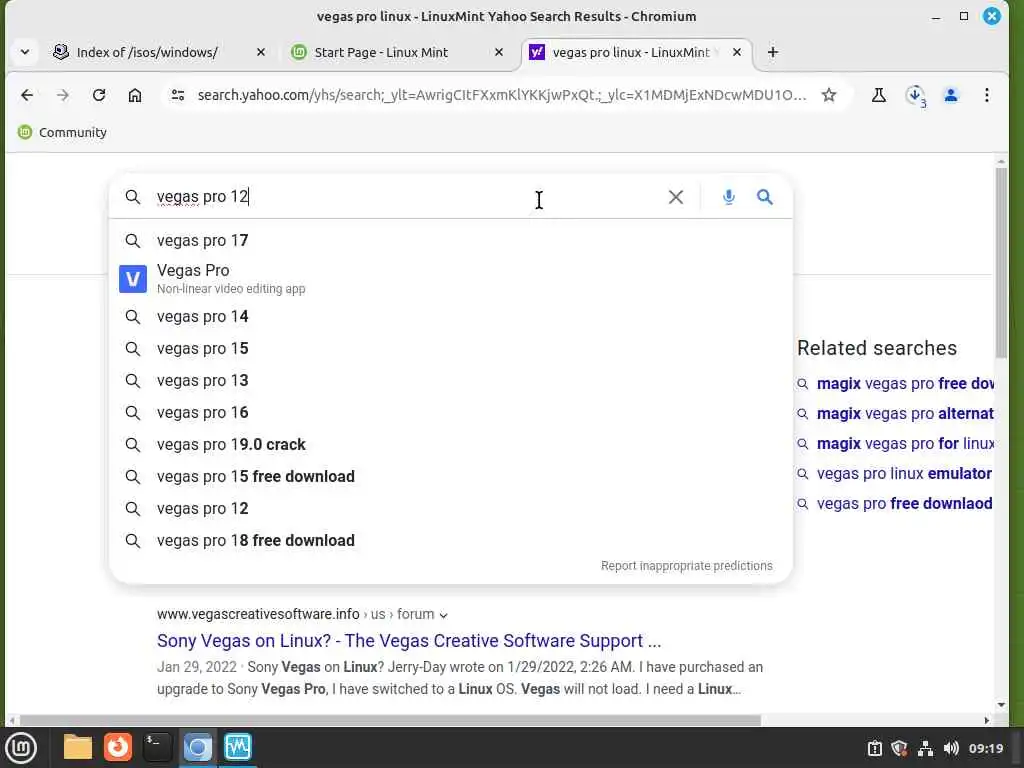Choose suggestion vegas pro 13

[x=451, y=381]
